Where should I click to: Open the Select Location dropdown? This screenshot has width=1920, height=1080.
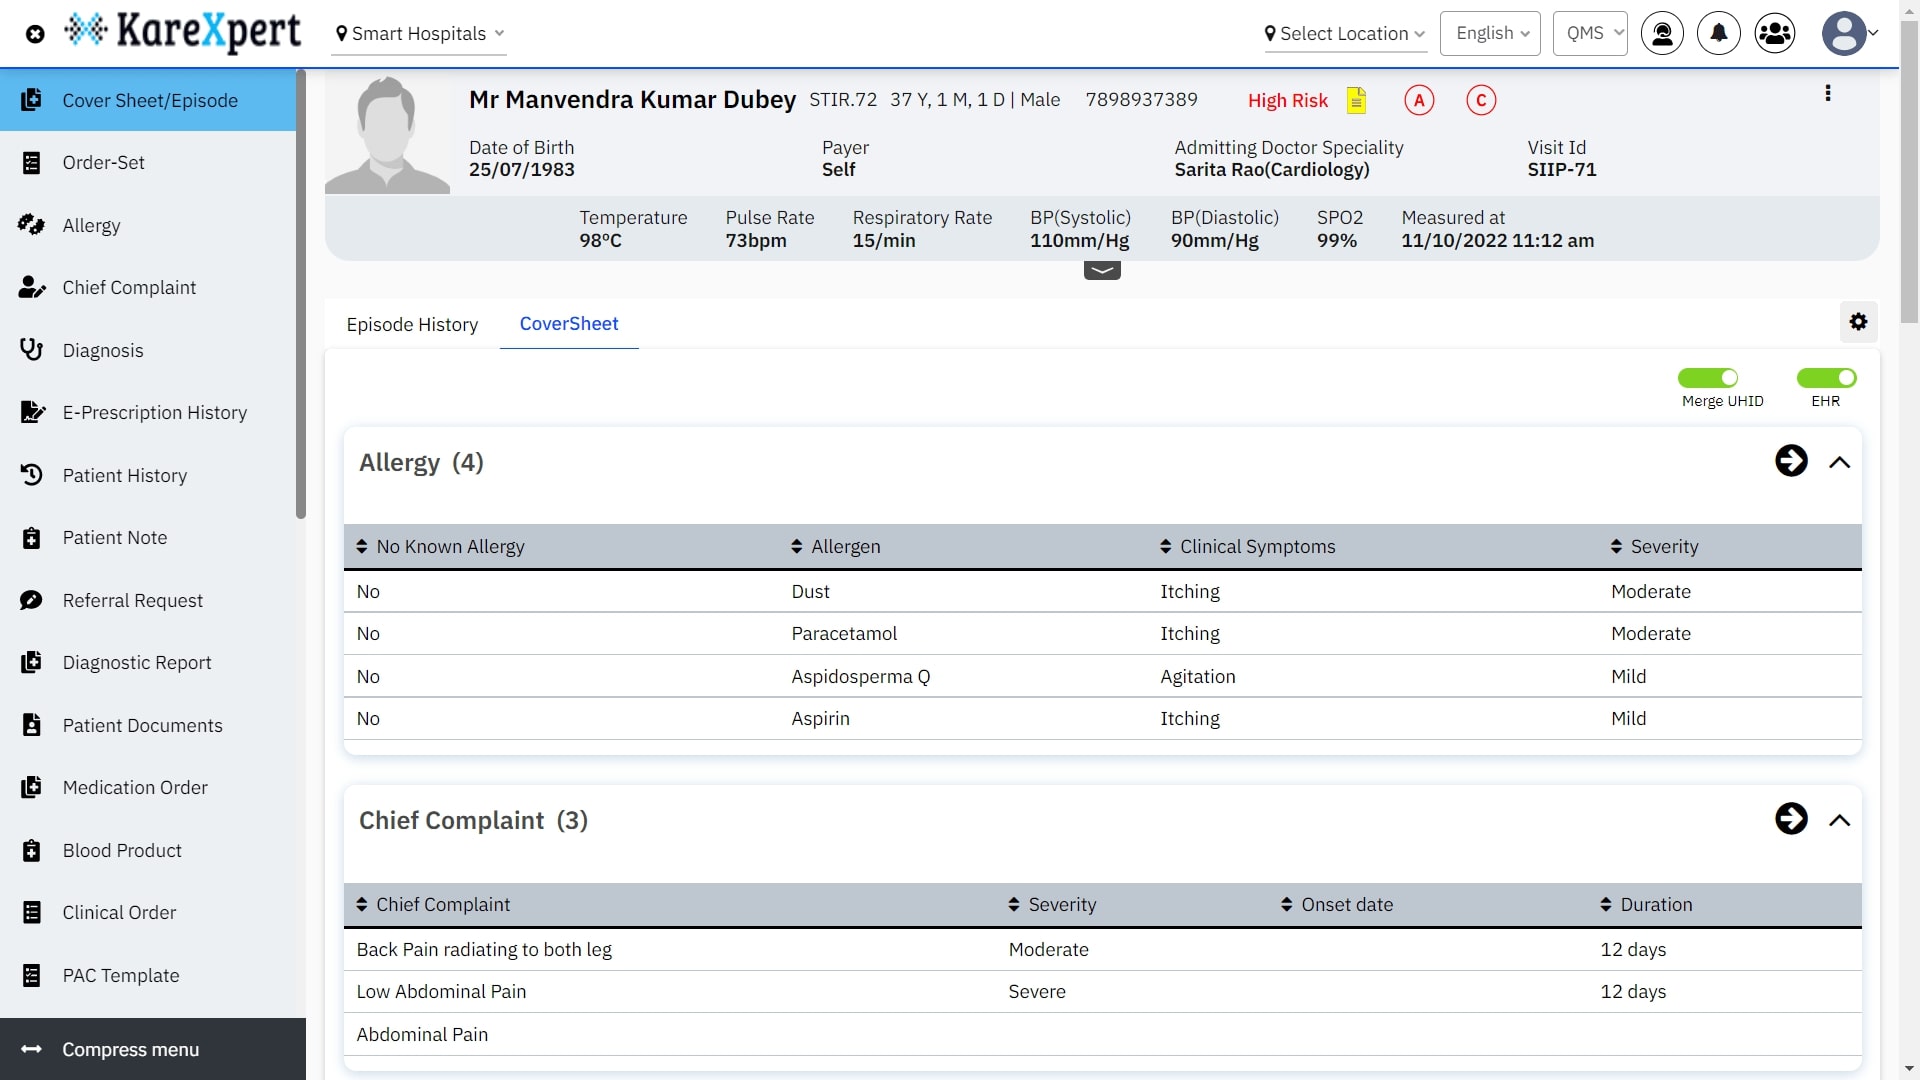click(1344, 33)
